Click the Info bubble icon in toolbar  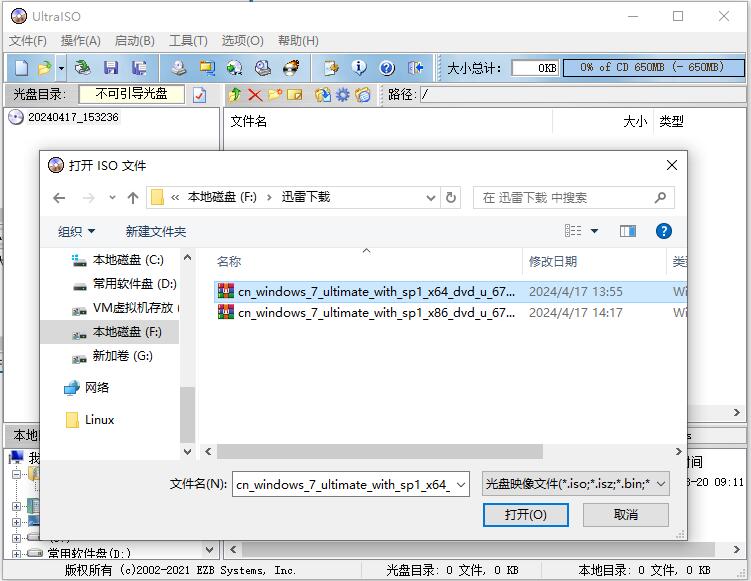coord(359,68)
